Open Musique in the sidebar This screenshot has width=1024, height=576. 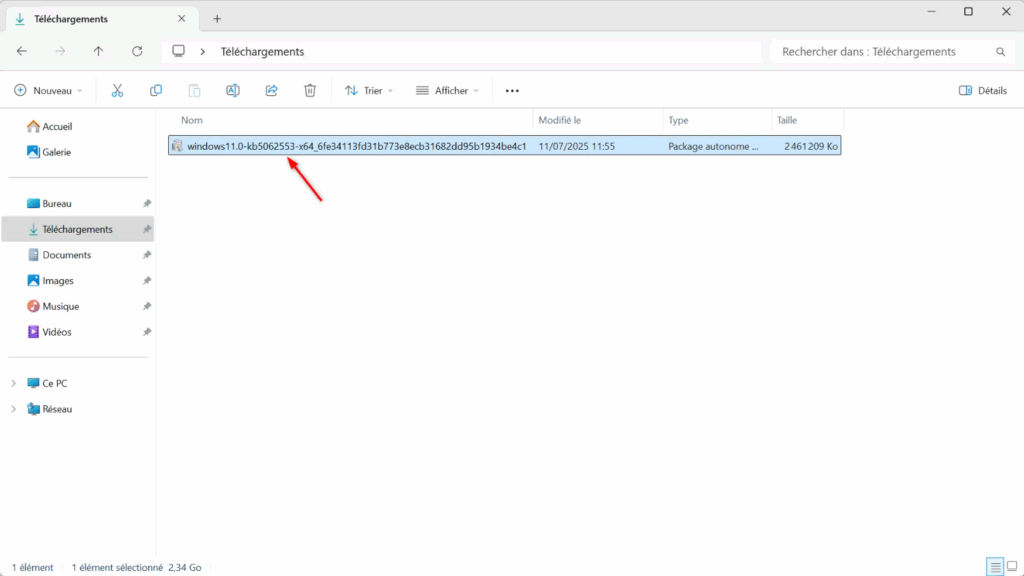(52, 306)
